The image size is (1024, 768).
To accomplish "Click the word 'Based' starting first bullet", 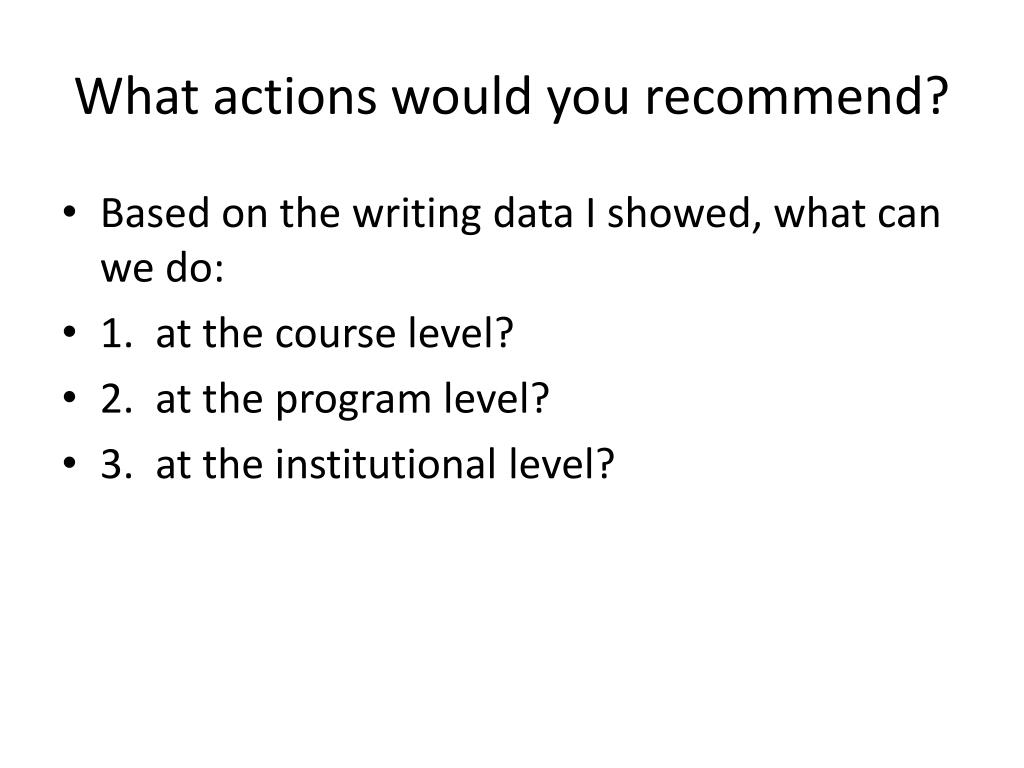I will point(155,213).
